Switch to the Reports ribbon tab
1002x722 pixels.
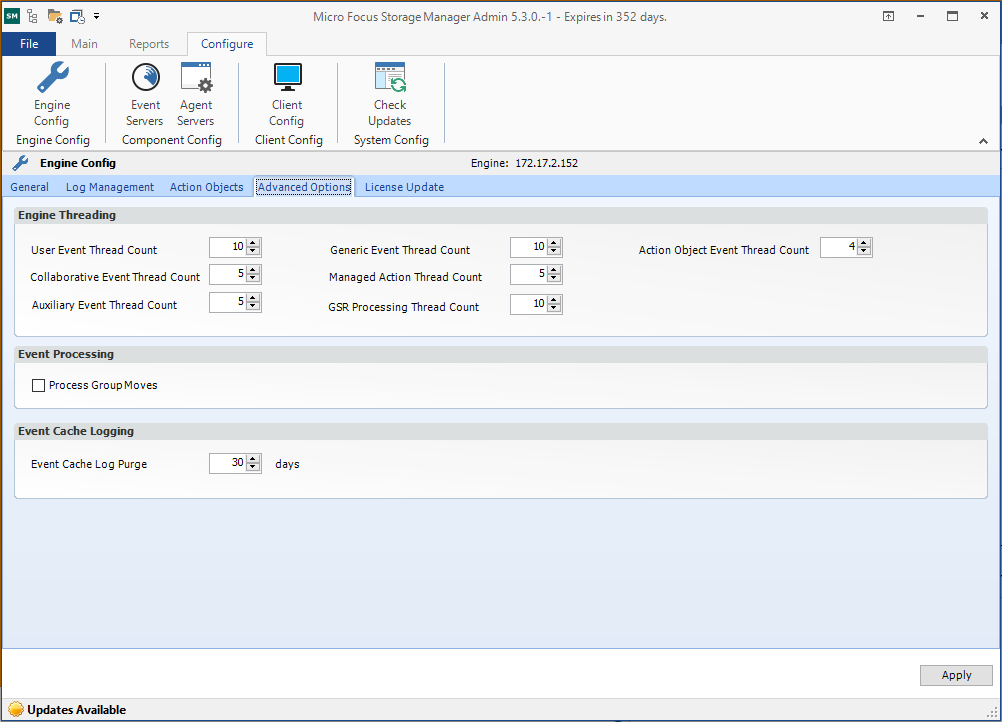(149, 43)
